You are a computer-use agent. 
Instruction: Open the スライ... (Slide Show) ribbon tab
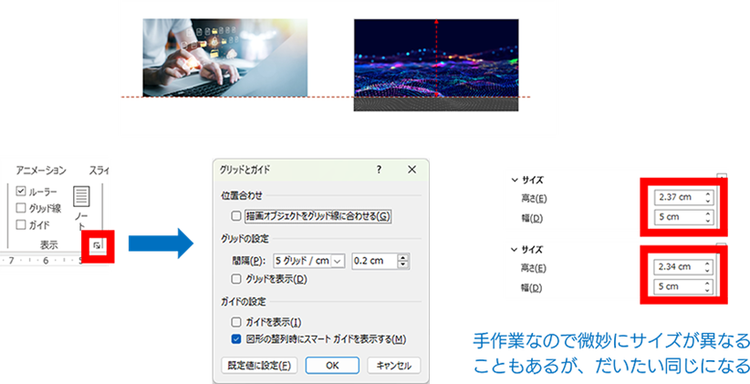pyautogui.click(x=99, y=170)
